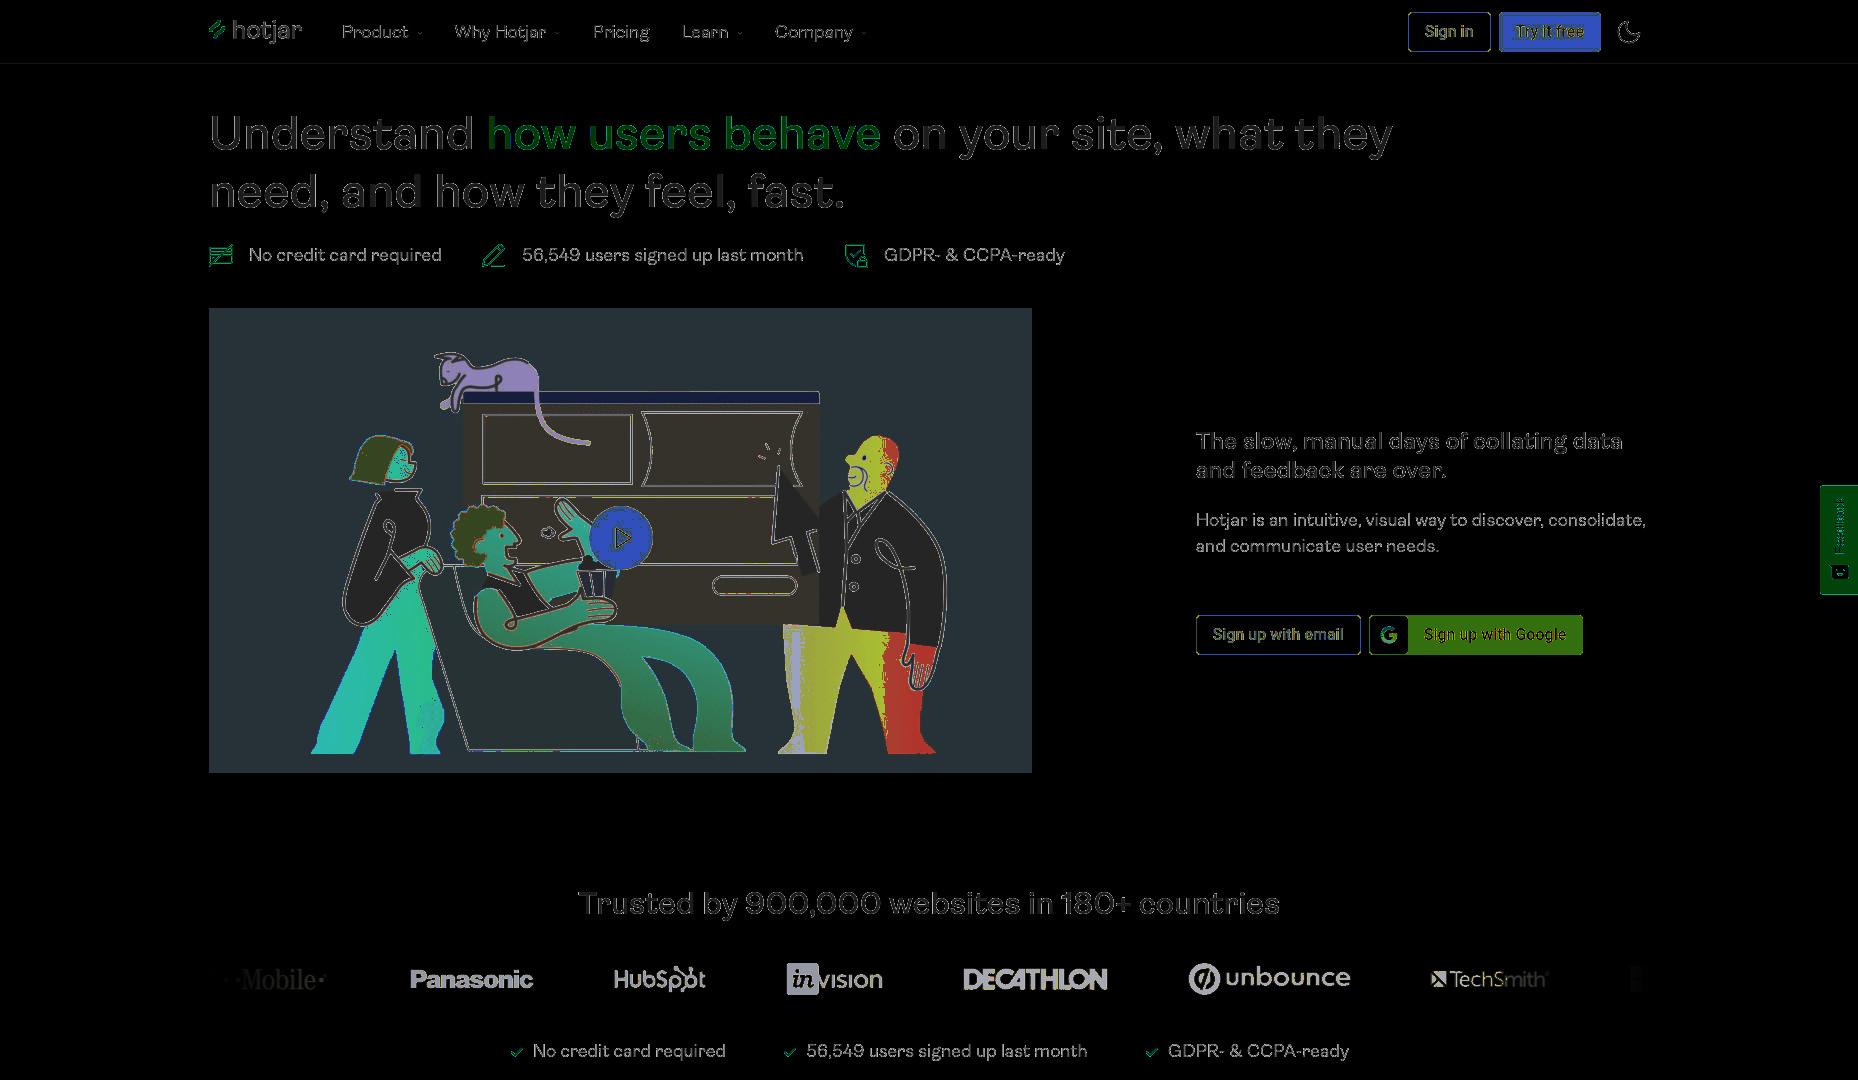Image resolution: width=1858 pixels, height=1080 pixels.
Task: Click top '56,549 users signed up last month' text
Action: pyautogui.click(x=663, y=255)
